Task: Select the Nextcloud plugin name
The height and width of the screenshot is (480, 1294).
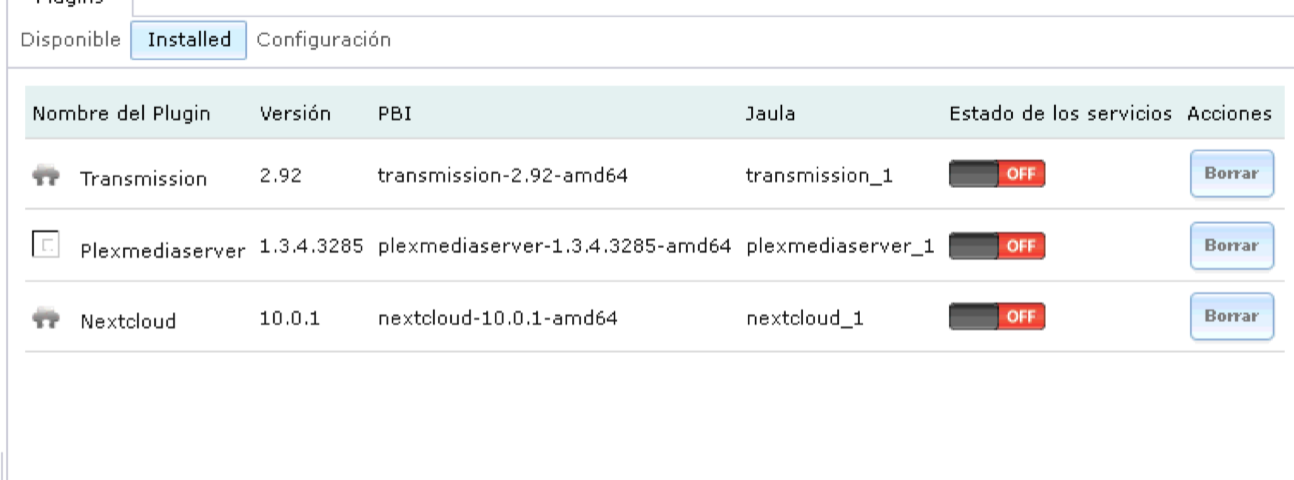Action: [x=128, y=321]
